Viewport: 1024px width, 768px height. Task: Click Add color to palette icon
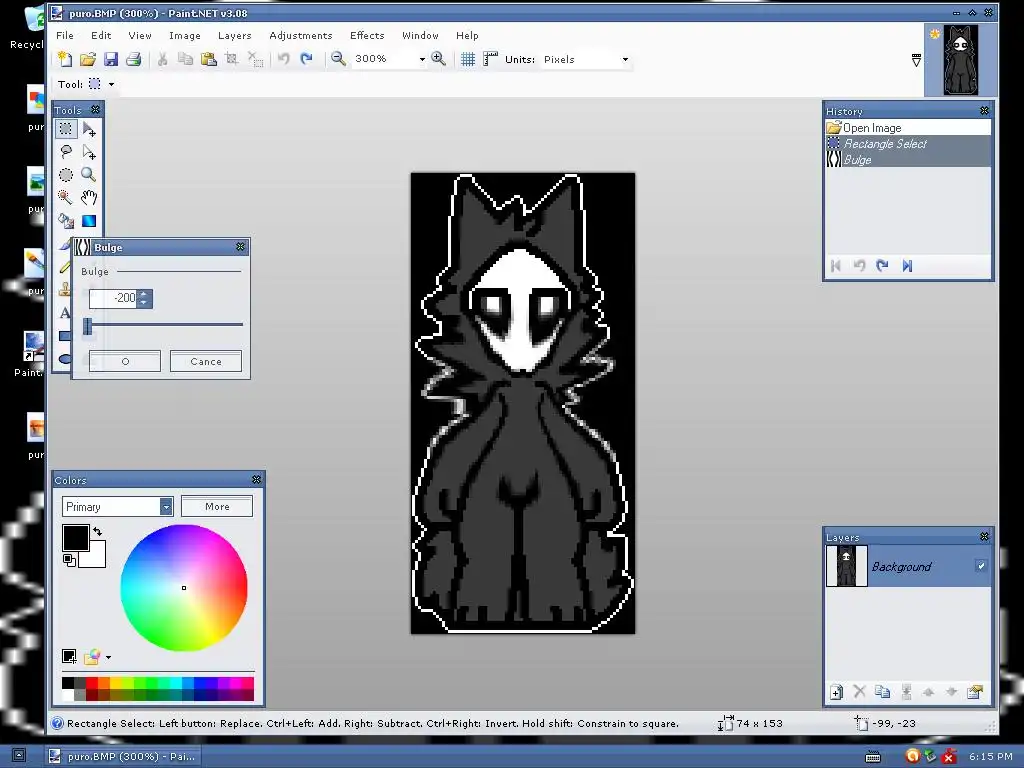(x=69, y=656)
